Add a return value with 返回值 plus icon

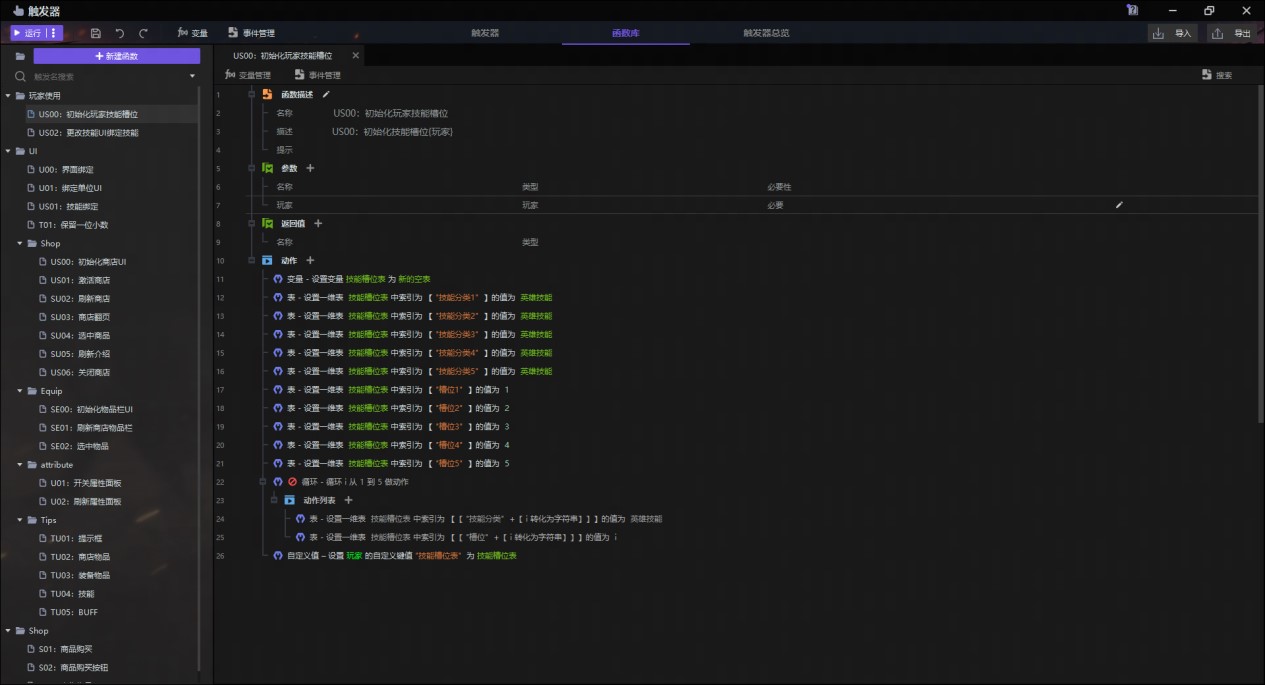[x=318, y=224]
